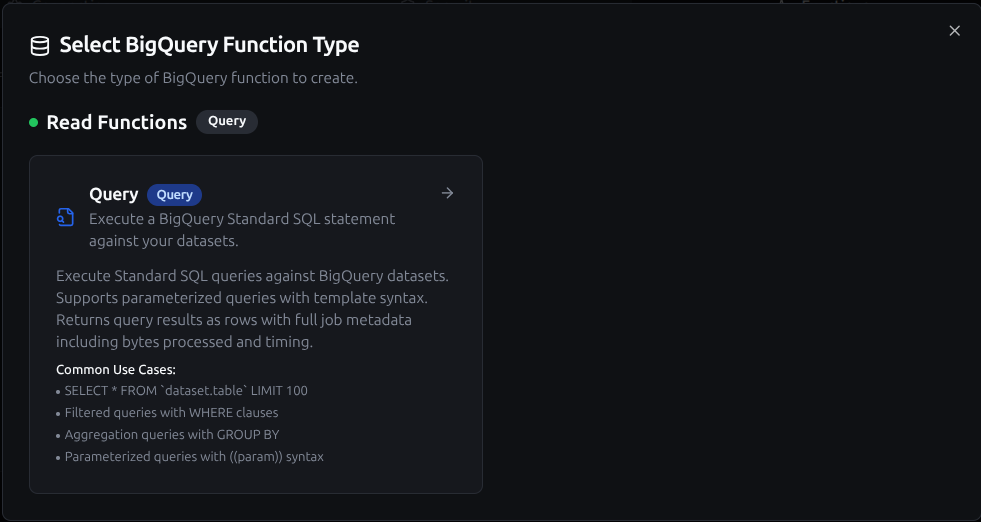Click the 'Filtered queries with WHERE clauses' item
Screen dimensions: 981x522
tap(171, 412)
